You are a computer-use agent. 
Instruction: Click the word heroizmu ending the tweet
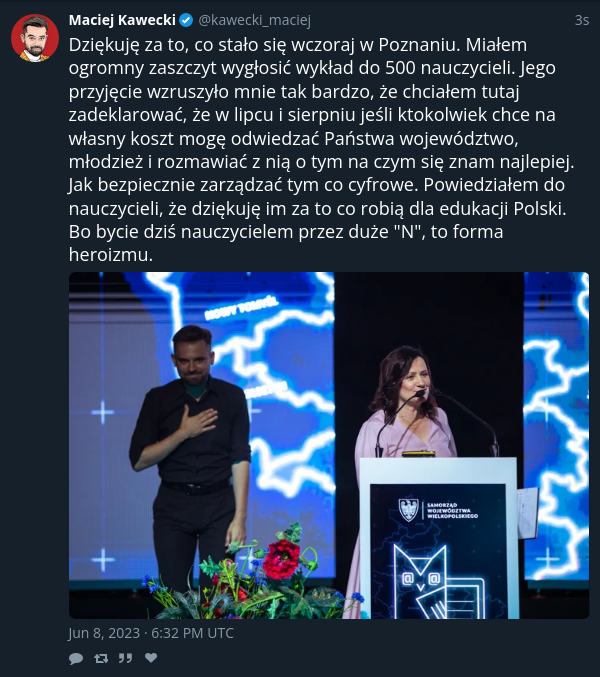click(x=111, y=255)
